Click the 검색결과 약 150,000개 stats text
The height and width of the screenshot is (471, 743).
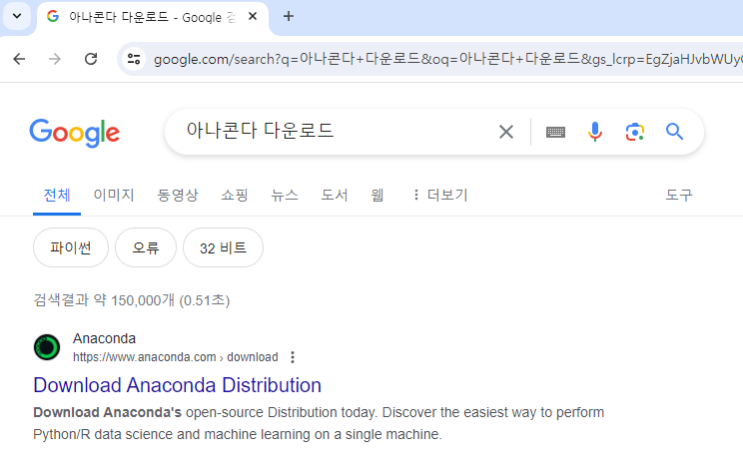click(x=132, y=300)
